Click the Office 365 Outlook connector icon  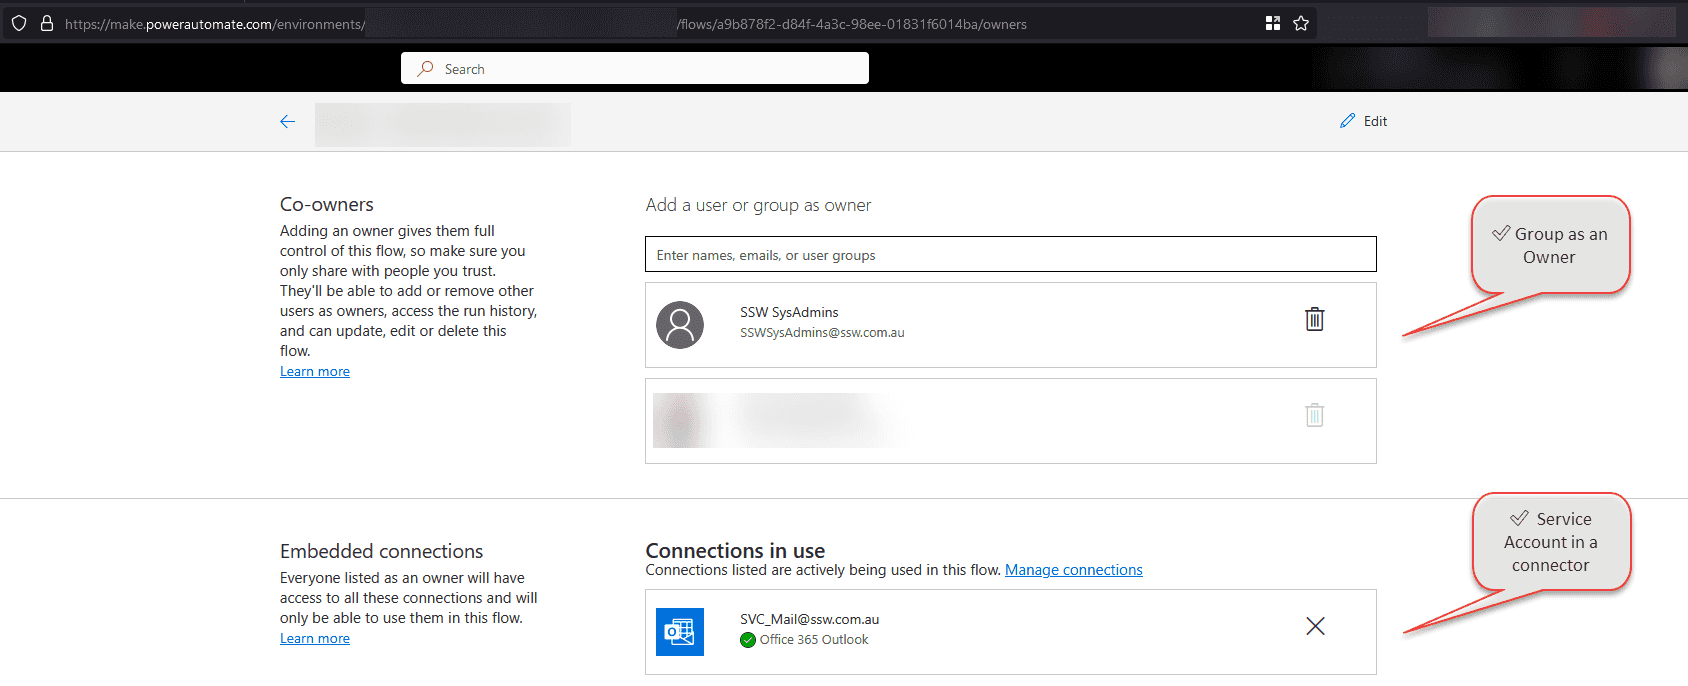tap(680, 632)
